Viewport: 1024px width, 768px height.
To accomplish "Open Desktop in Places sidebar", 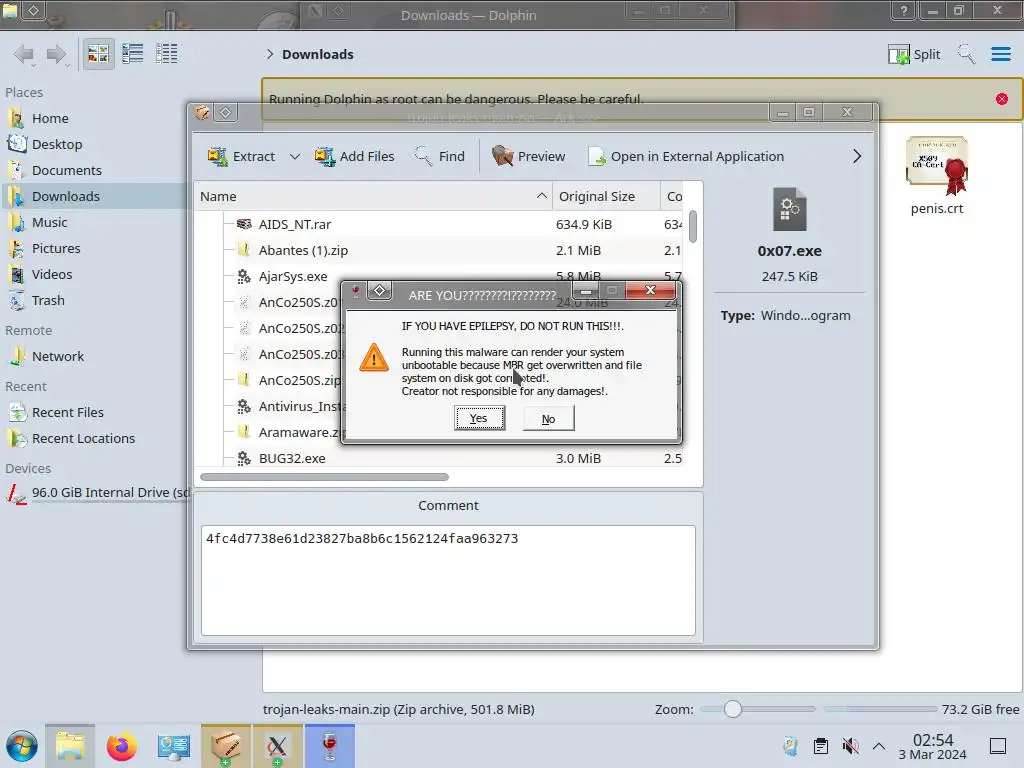I will point(95,144).
